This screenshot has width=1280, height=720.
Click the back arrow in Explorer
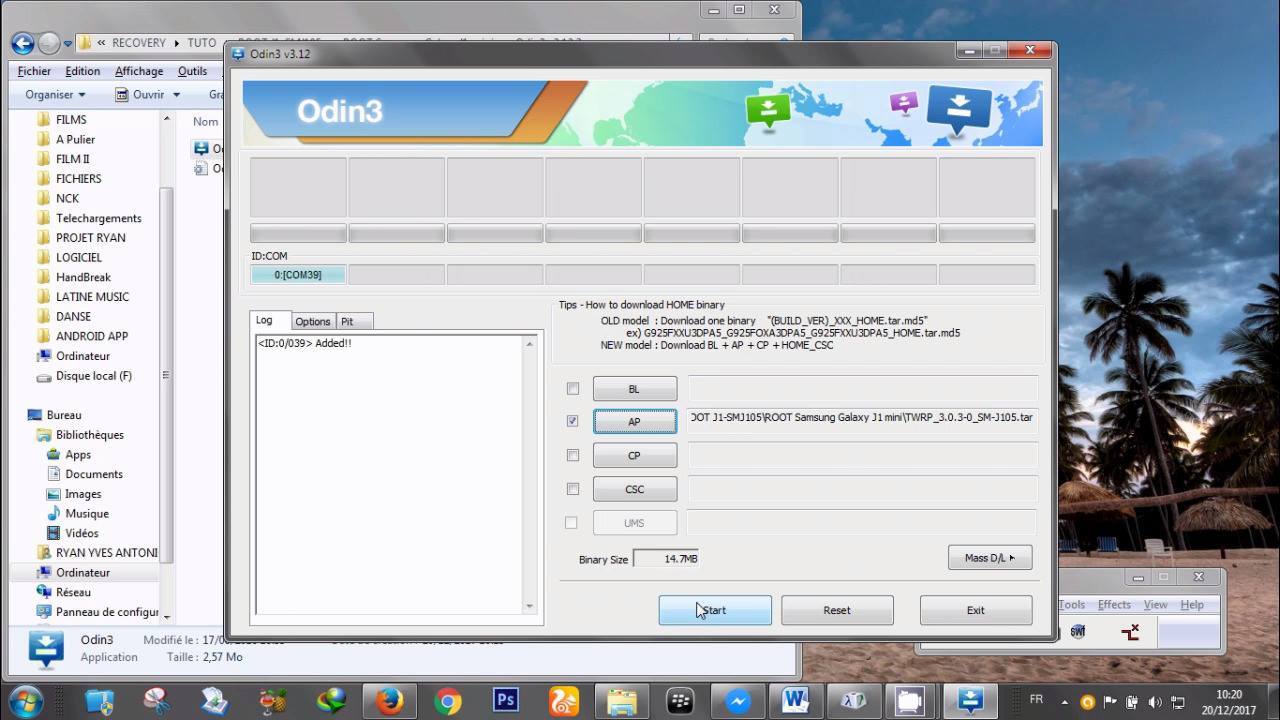click(x=22, y=43)
